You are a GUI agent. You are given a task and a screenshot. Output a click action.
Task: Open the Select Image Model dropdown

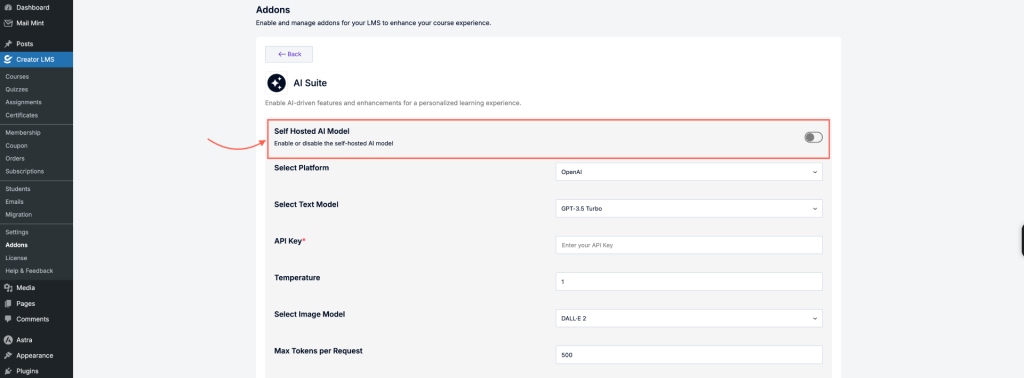pyautogui.click(x=688, y=319)
